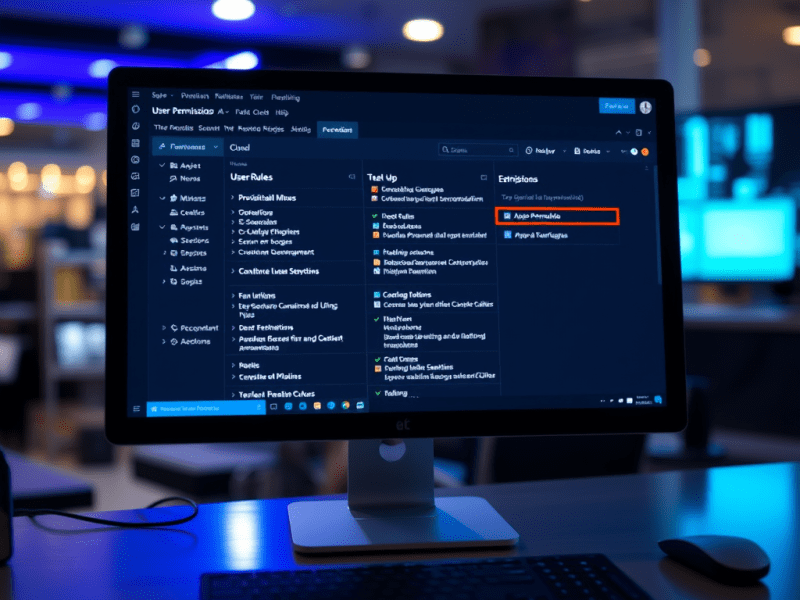The height and width of the screenshot is (600, 800).
Task: Click the top icon in the left sidebar
Action: coord(136,111)
